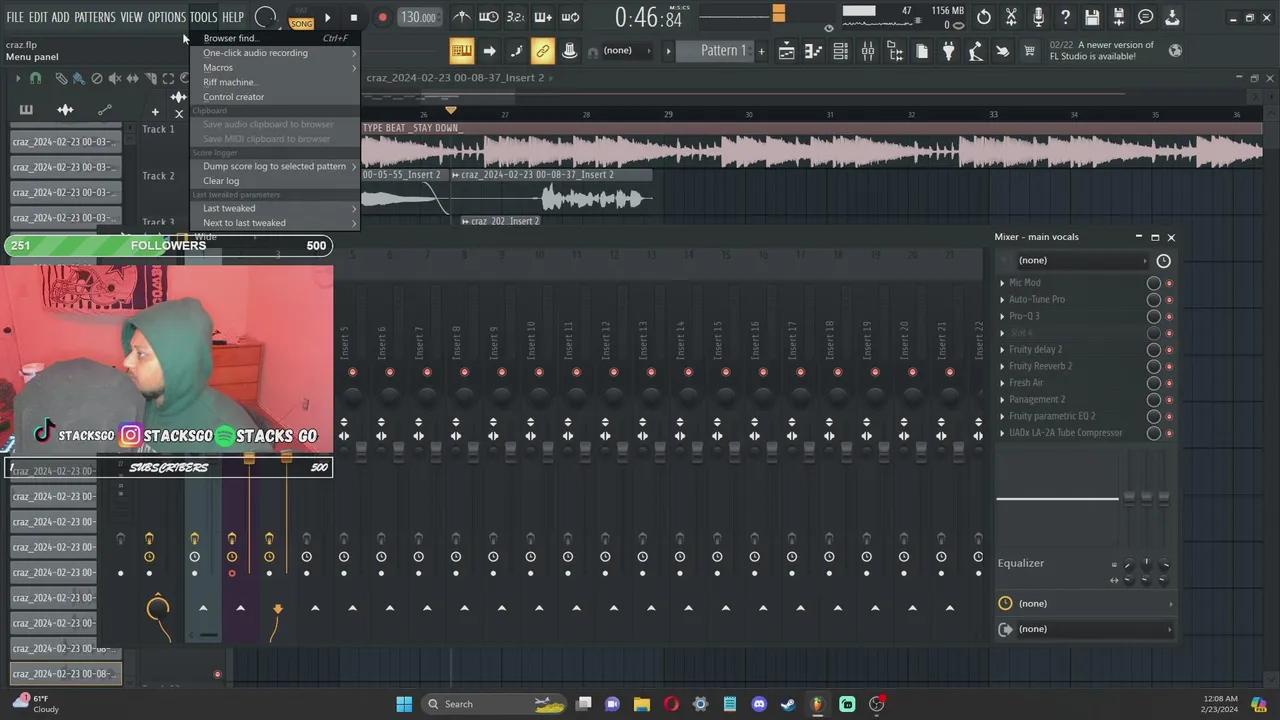Image resolution: width=1280 pixels, height=720 pixels.
Task: Open the Playlist view icon
Action: pos(787,51)
